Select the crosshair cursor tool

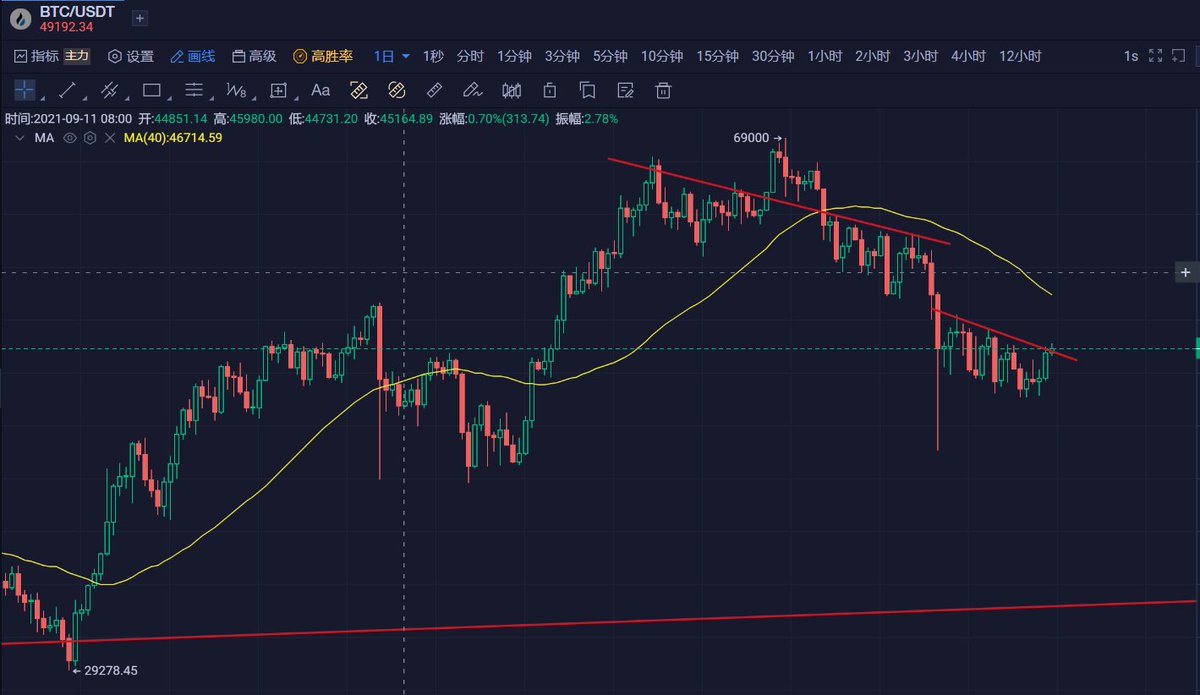pos(24,90)
